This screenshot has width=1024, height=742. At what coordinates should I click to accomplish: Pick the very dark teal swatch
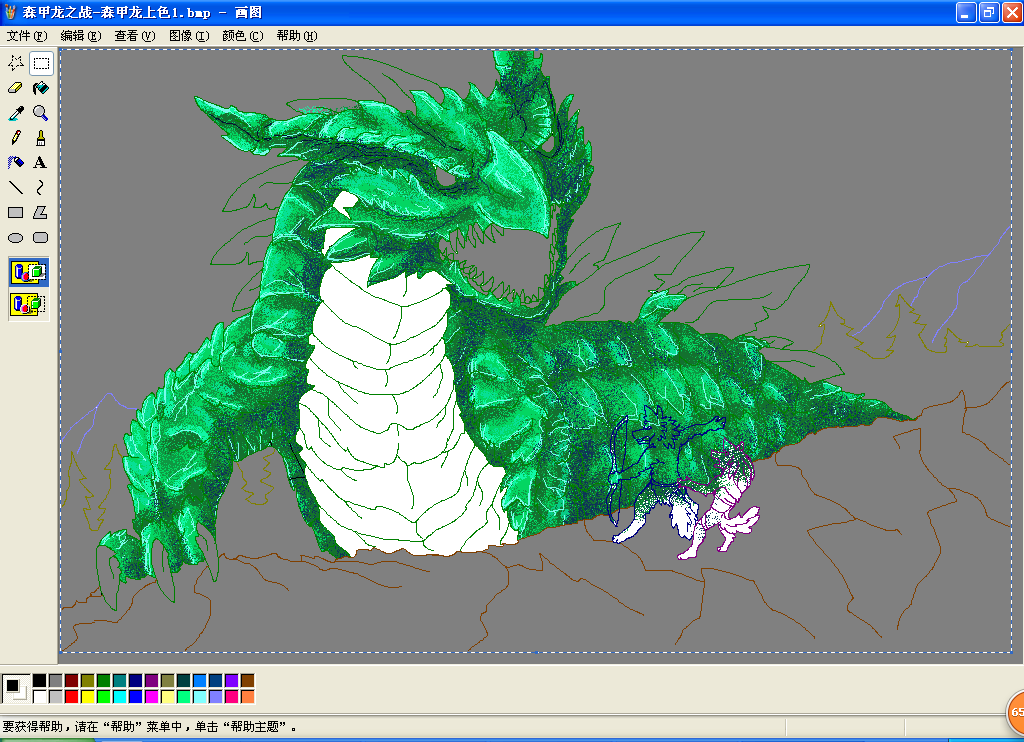point(184,681)
